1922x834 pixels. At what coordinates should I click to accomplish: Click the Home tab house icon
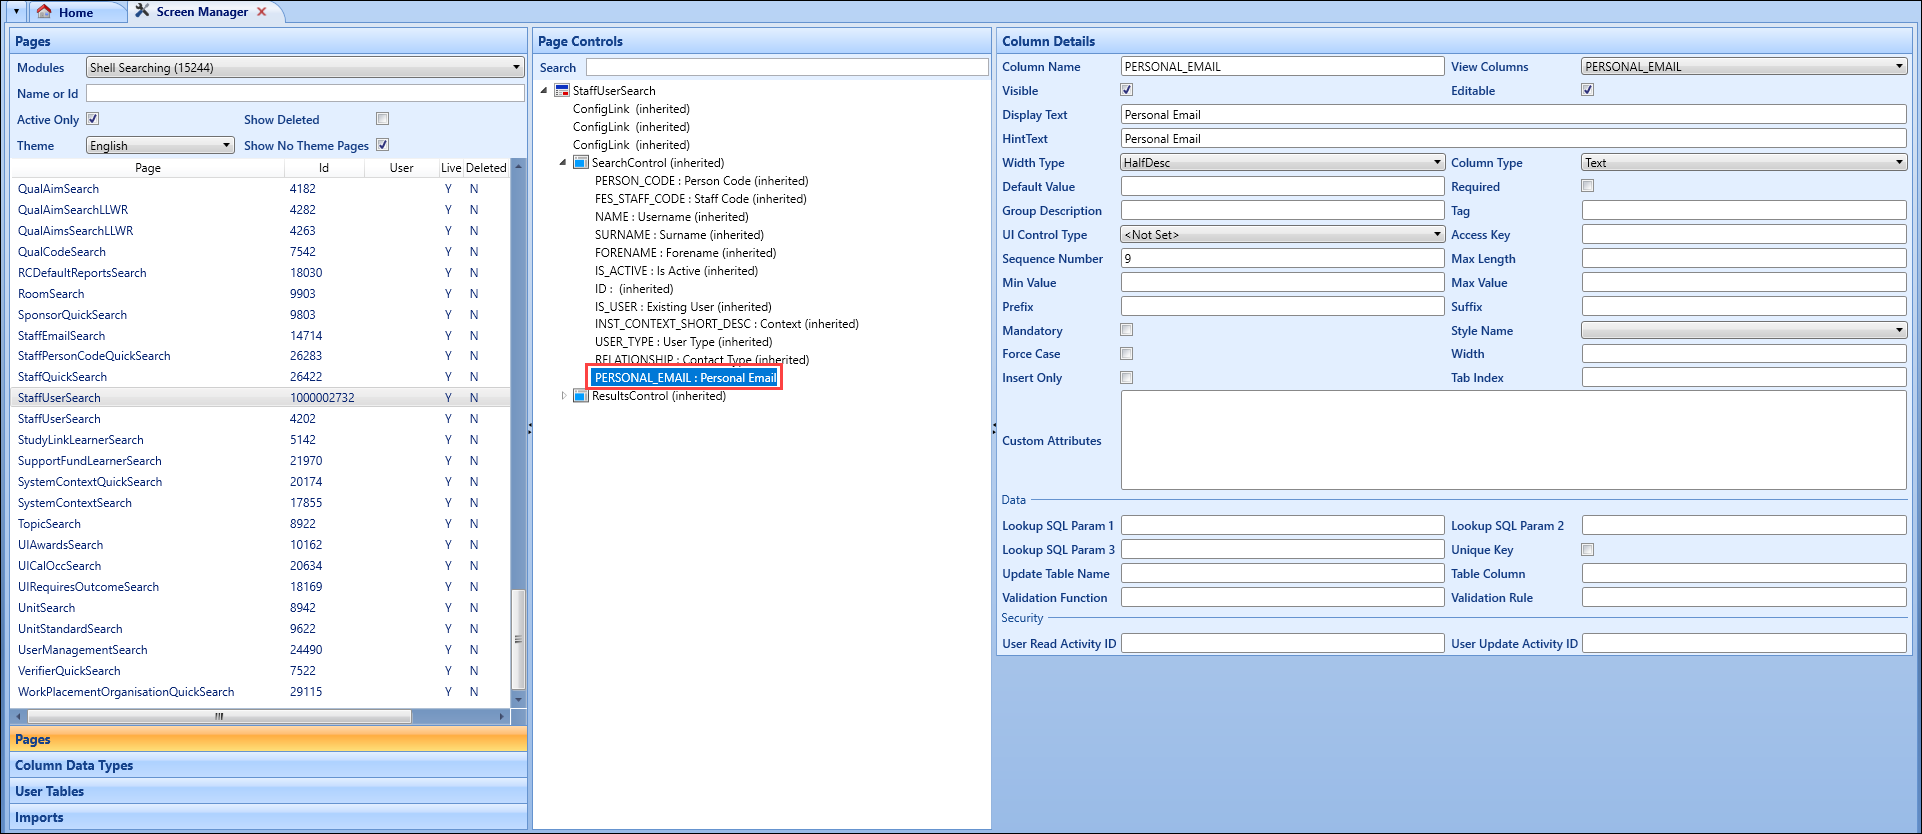coord(44,11)
